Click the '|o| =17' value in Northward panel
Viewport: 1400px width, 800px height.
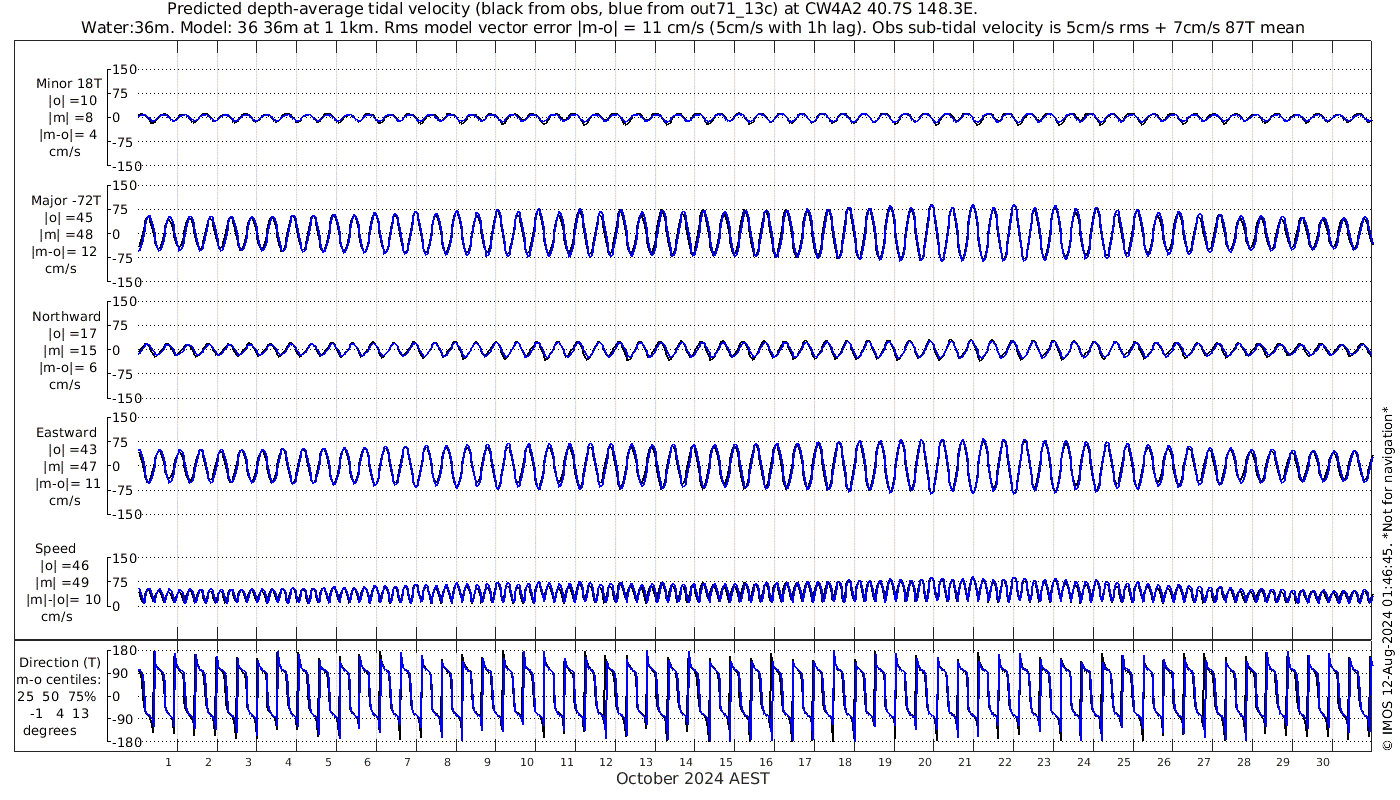72,334
